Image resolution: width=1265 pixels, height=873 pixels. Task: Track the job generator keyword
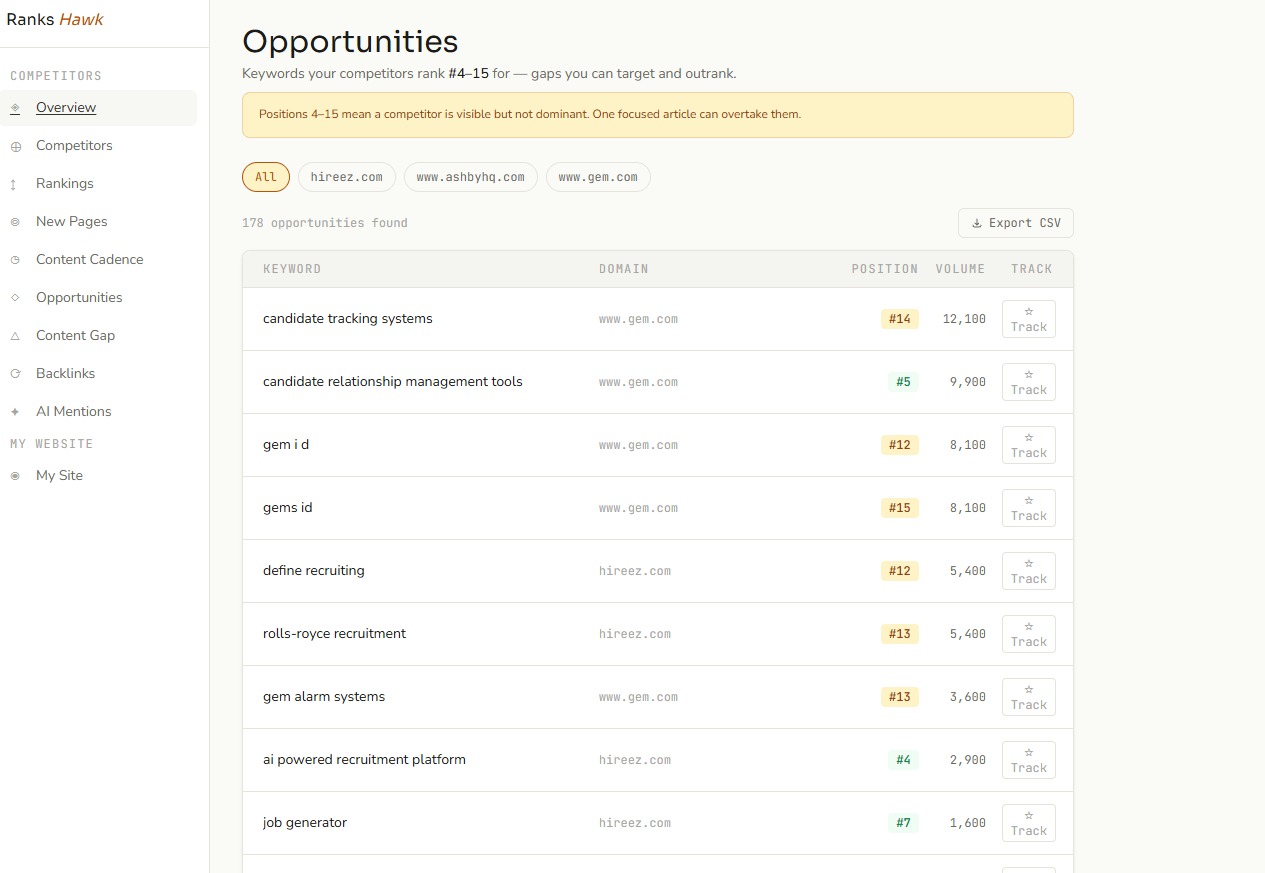pos(1029,823)
